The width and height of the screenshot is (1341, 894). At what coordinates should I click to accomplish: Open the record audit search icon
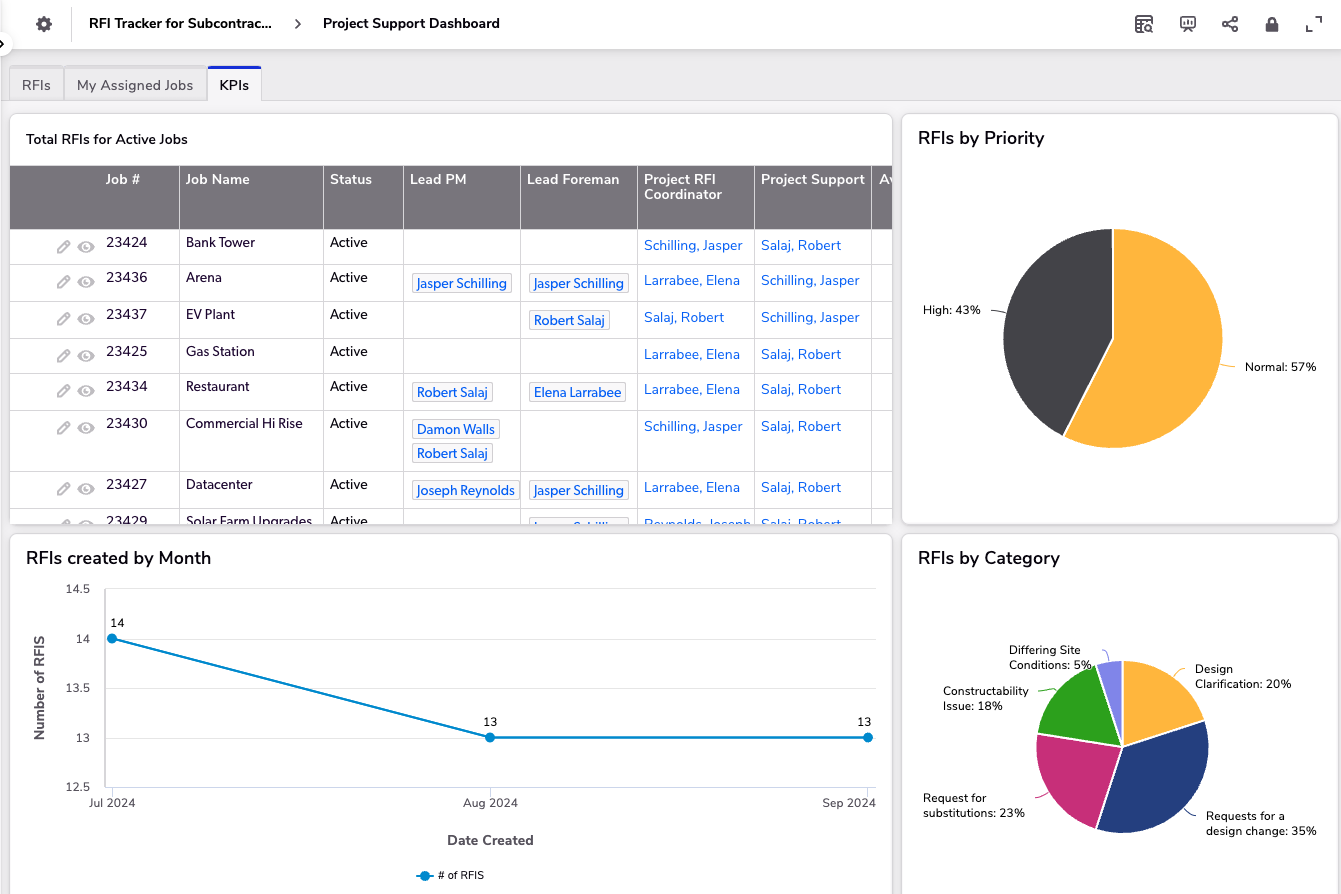[1143, 23]
